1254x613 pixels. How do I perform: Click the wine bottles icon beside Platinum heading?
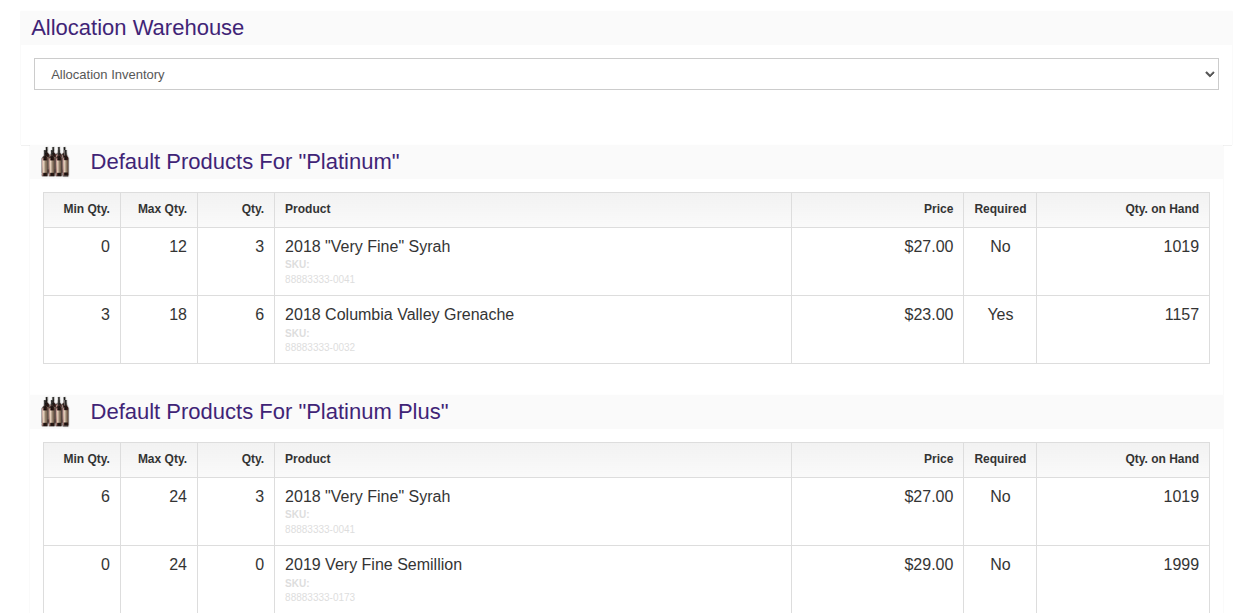tap(55, 162)
